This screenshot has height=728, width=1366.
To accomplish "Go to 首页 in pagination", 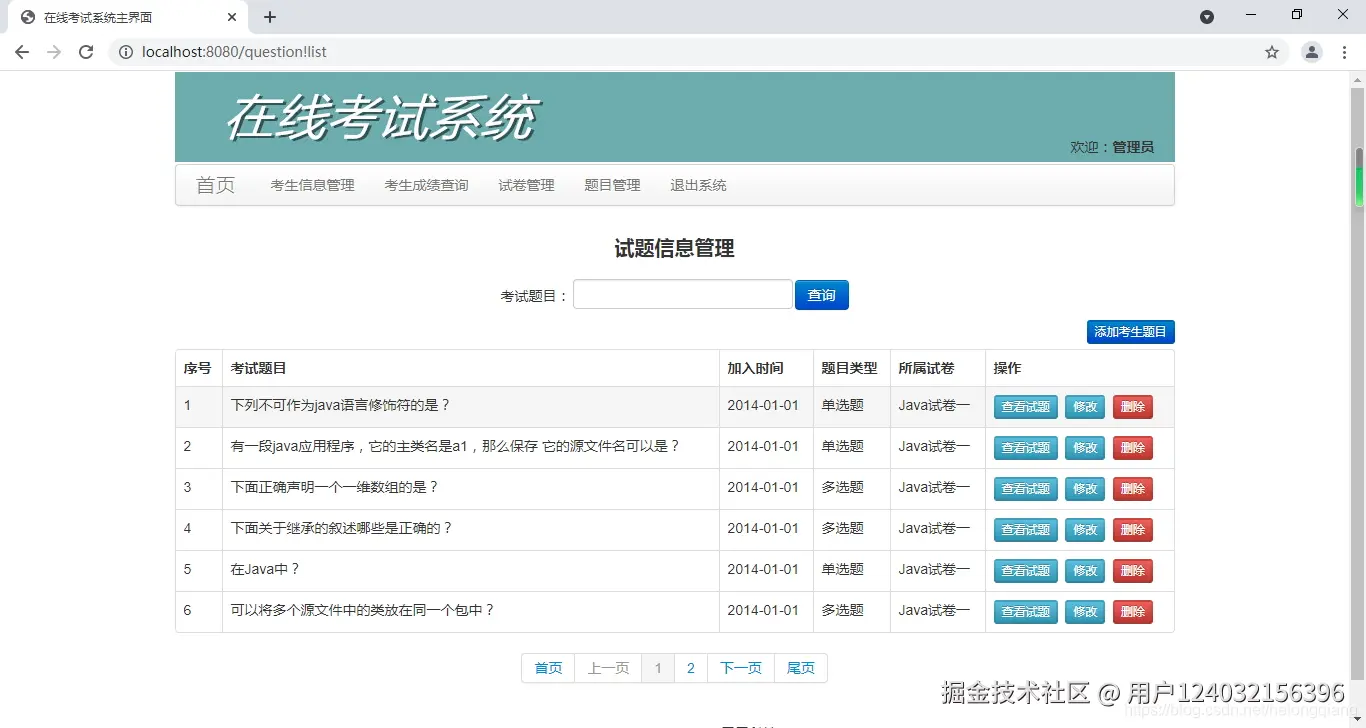I will [x=548, y=668].
